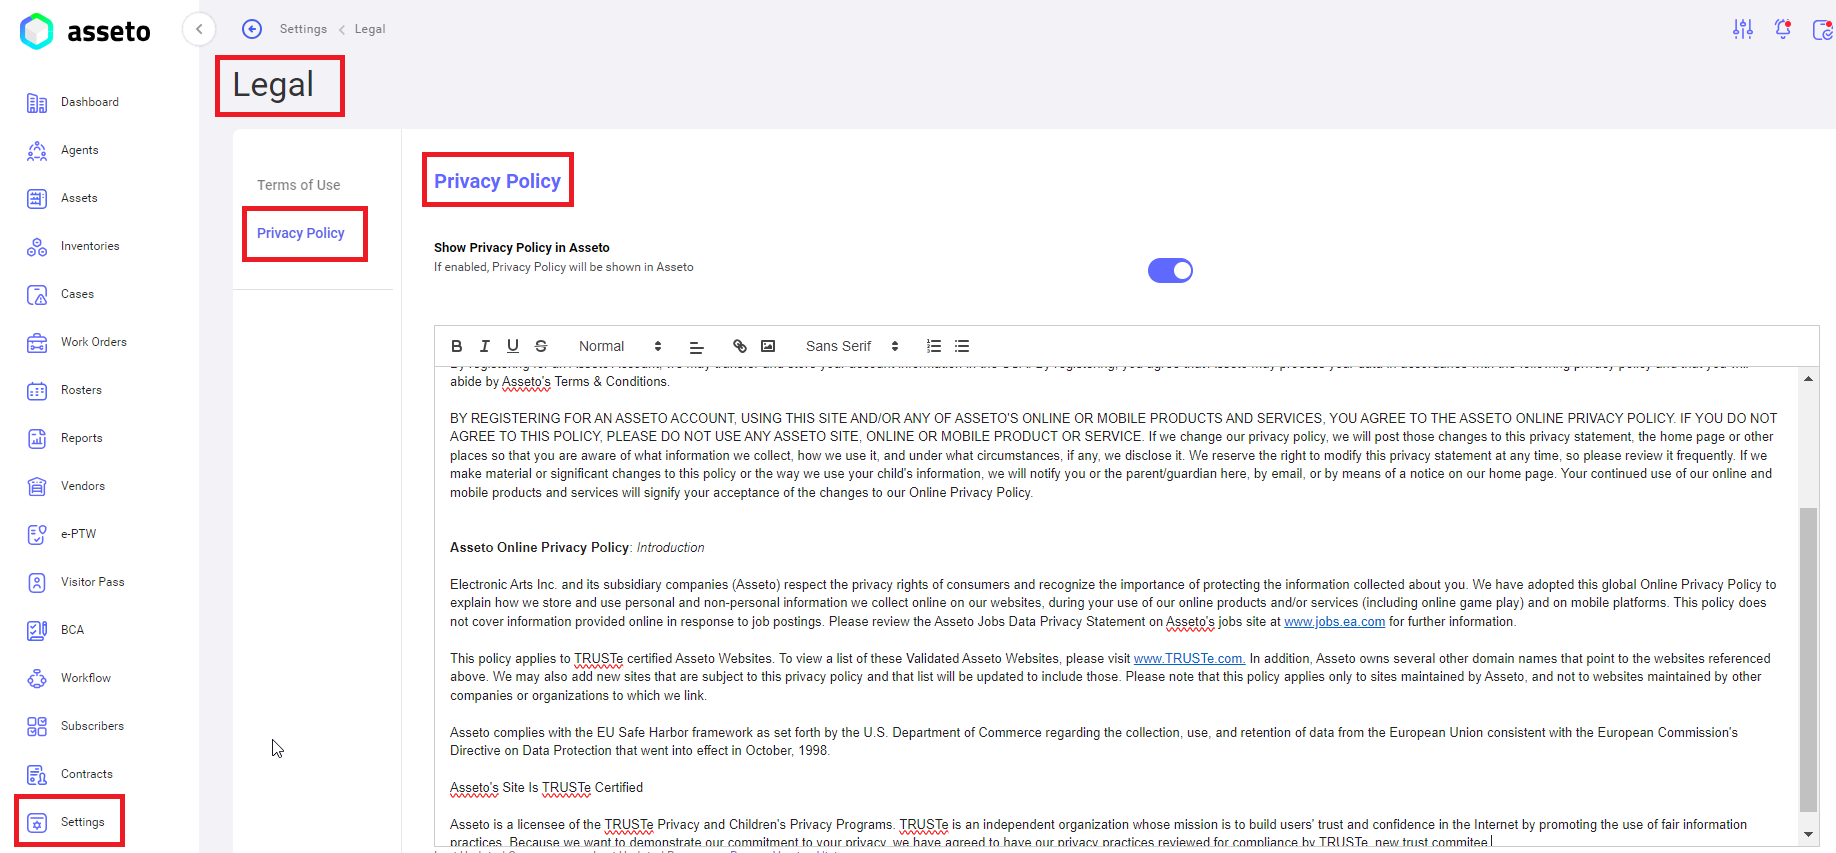
Task: Click the 'Legal' page title
Action: (273, 85)
